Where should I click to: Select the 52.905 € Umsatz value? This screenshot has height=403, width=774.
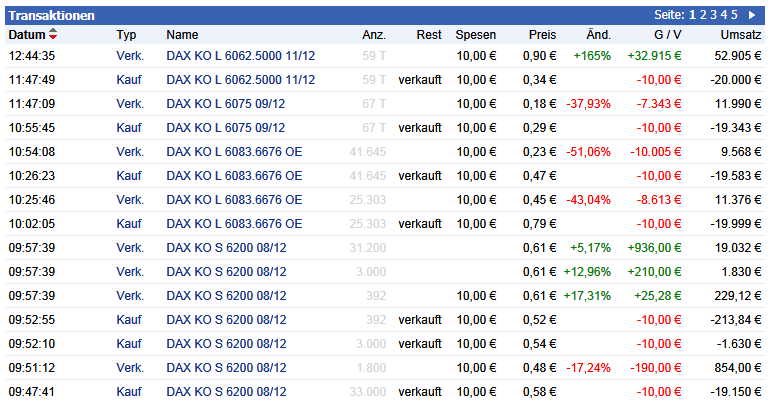coord(737,56)
